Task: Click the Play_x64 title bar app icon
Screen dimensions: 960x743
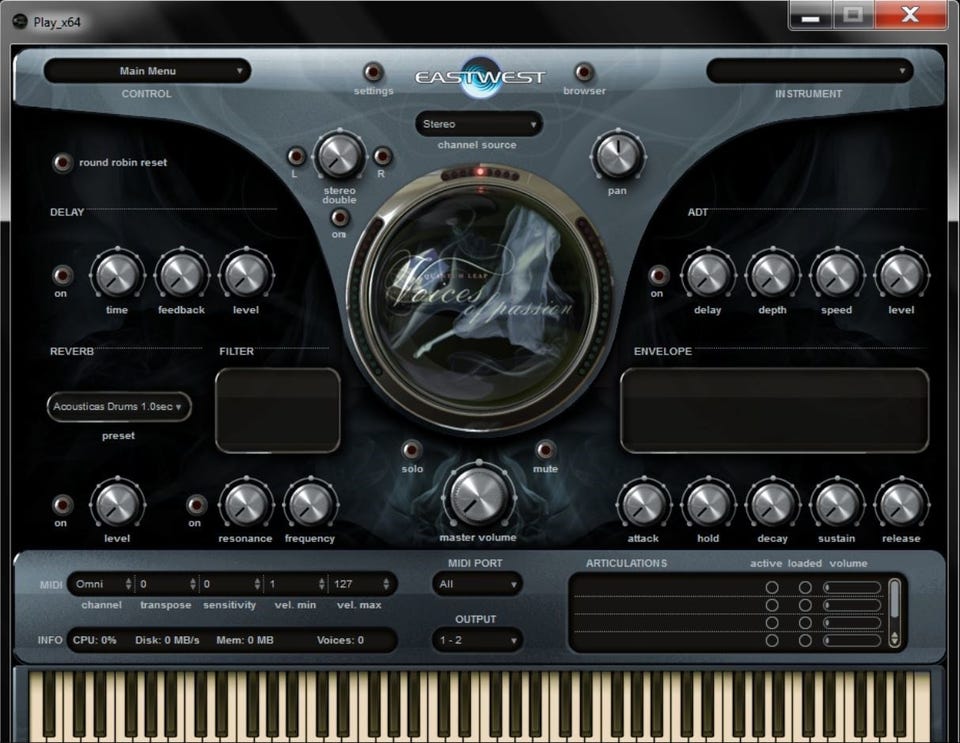Action: point(20,21)
